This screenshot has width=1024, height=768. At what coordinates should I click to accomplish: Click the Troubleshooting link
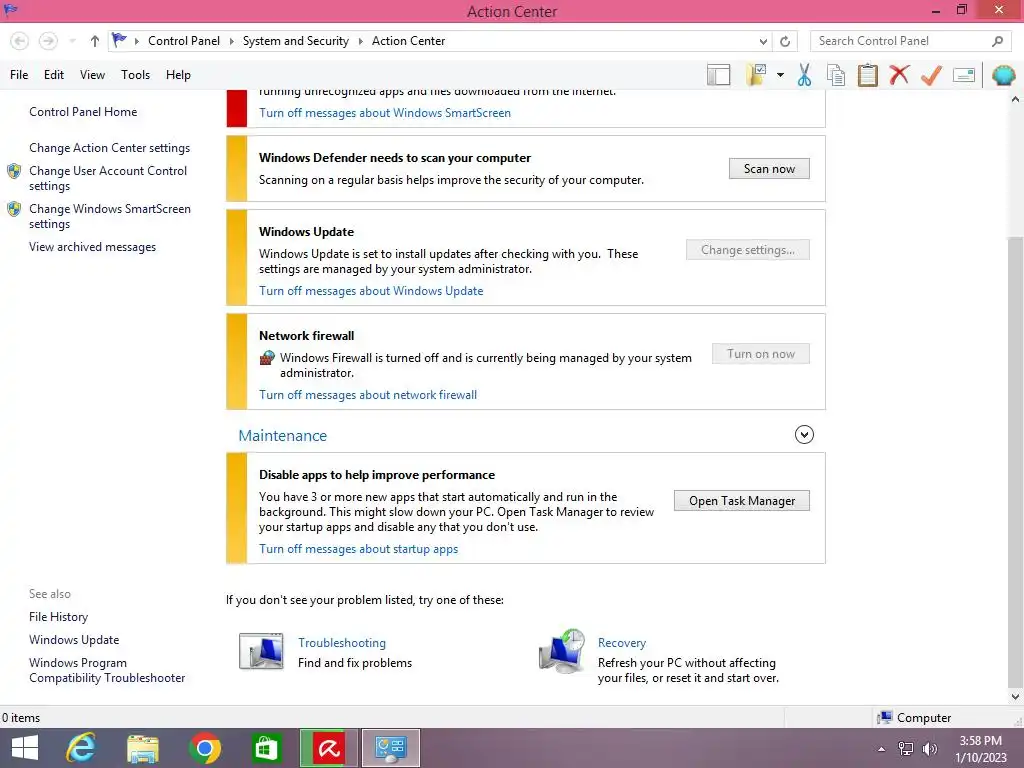[342, 643]
